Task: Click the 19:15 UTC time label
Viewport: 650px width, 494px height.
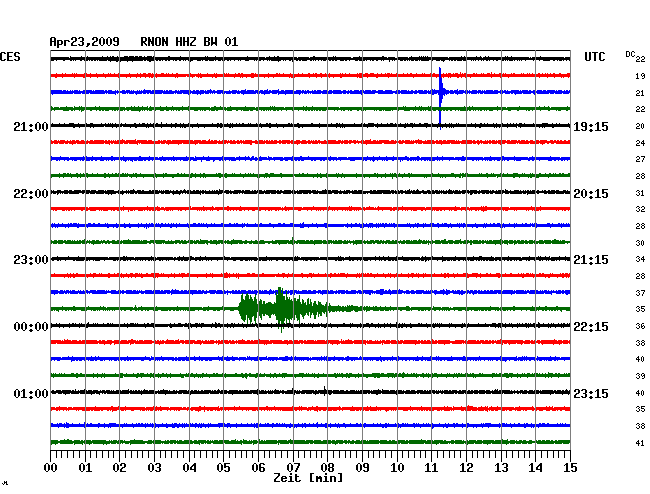Action: 591,126
